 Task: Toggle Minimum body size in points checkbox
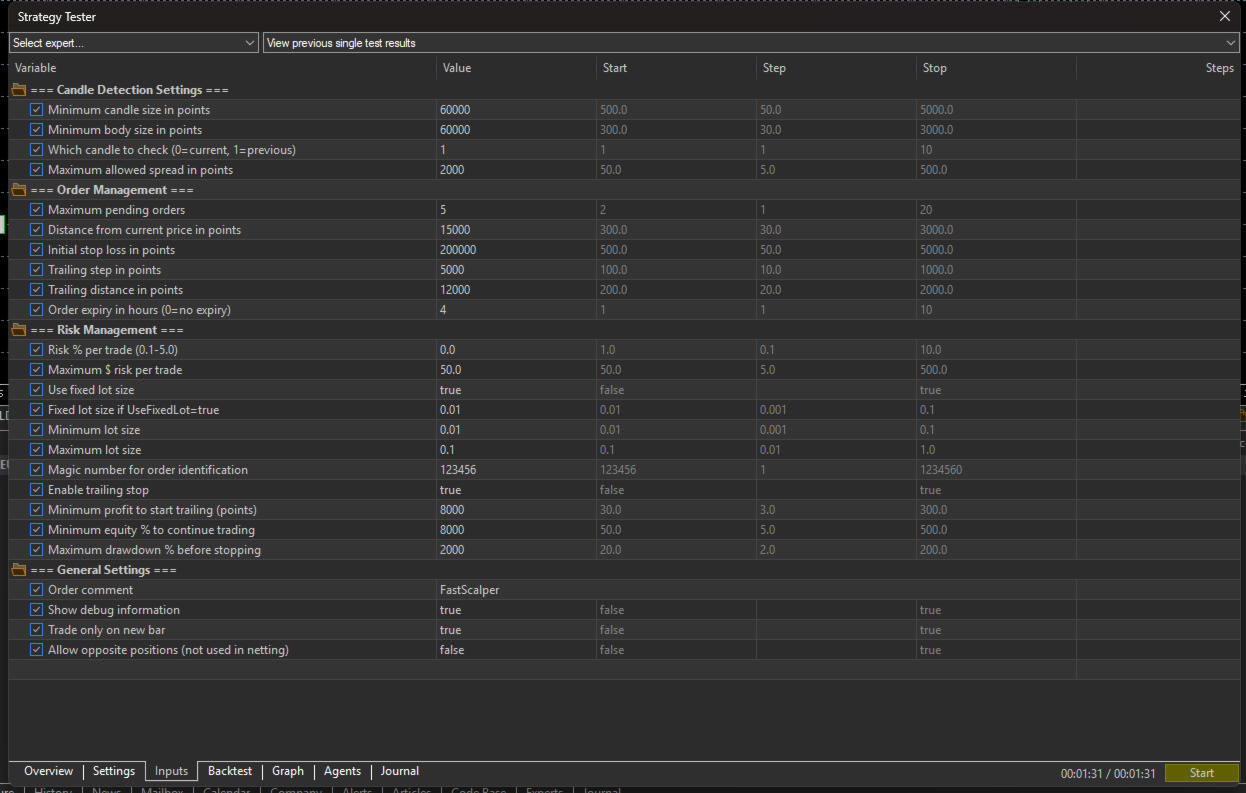(37, 130)
